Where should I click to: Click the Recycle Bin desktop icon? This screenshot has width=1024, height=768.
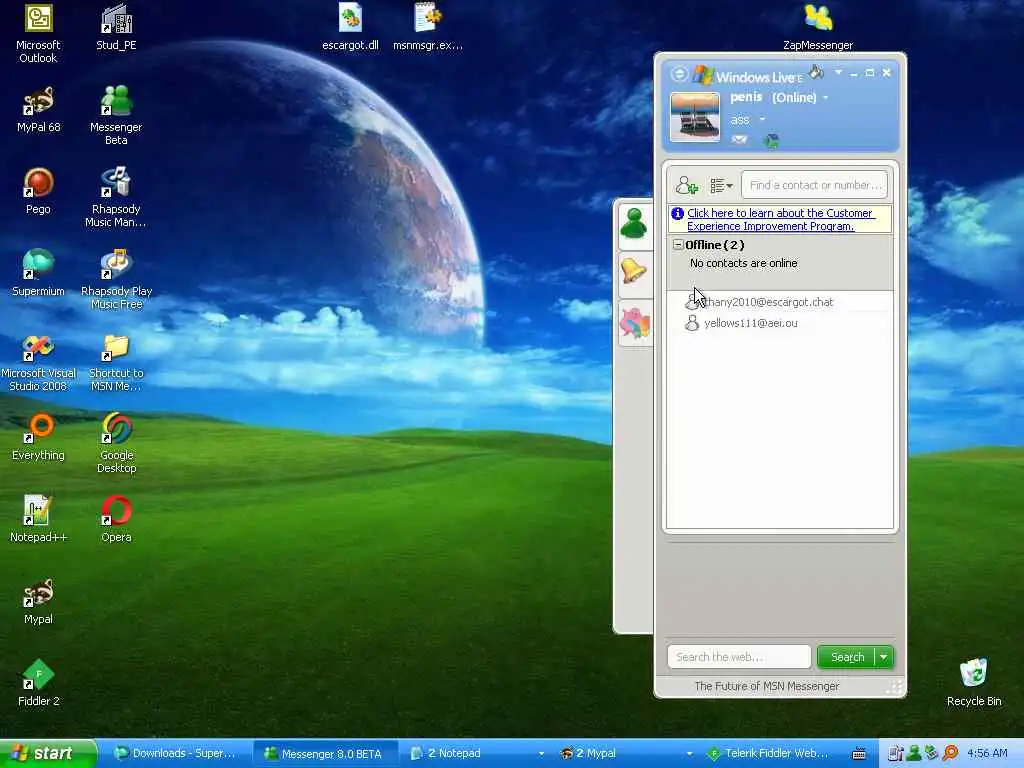pos(973,684)
